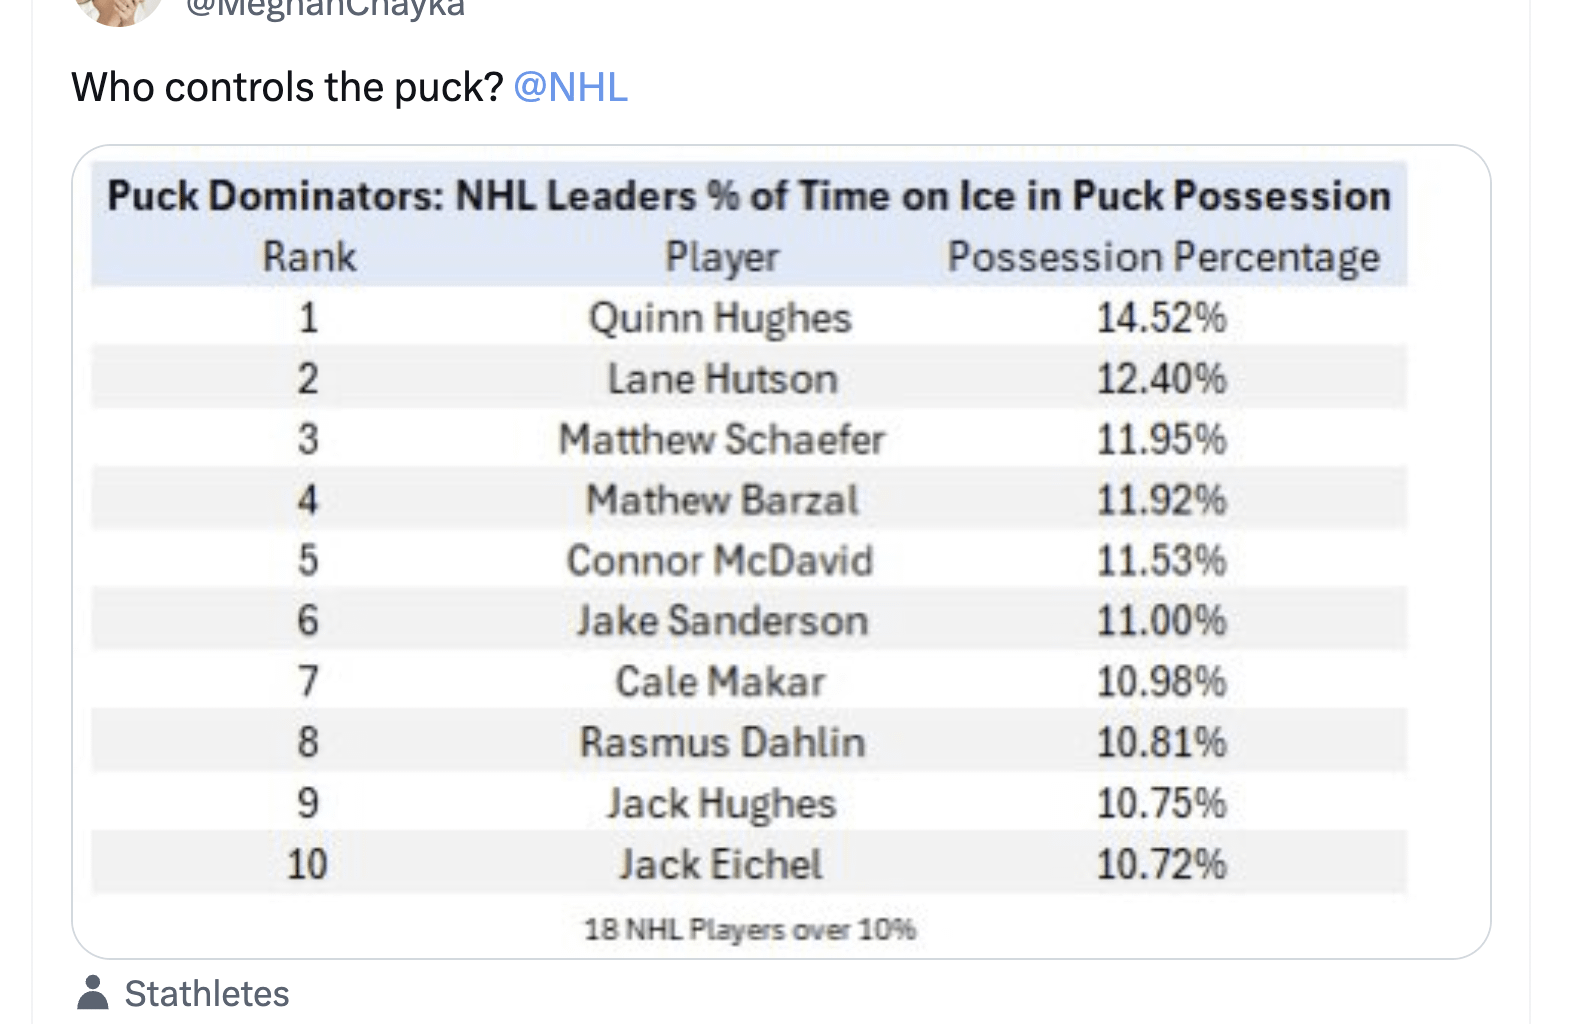
Task: Select Matthew Schaefer's possession percentage
Action: 1160,439
